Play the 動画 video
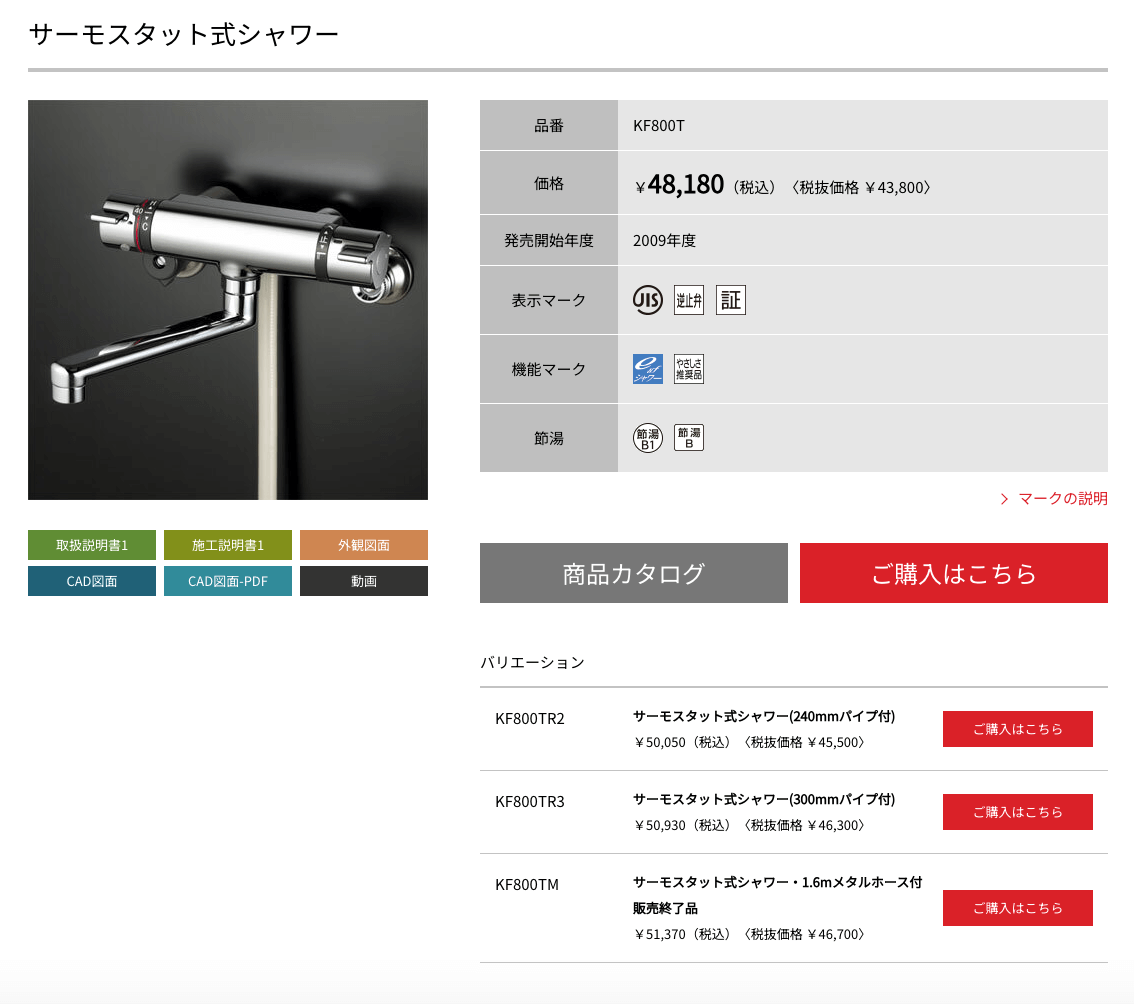Viewport: 1134px width, 1004px height. point(364,581)
